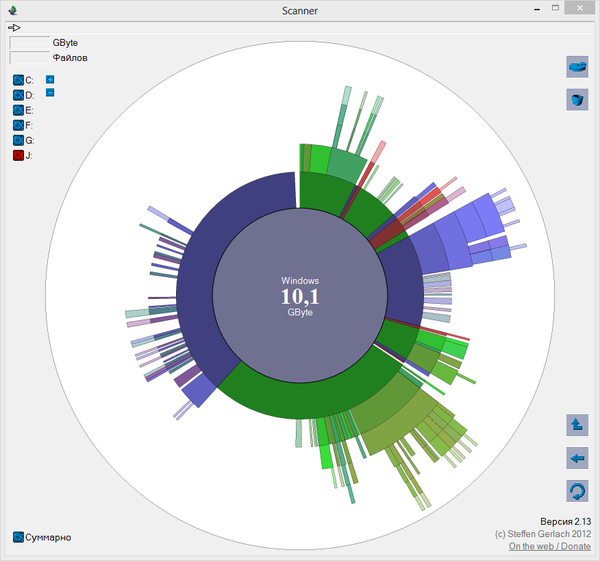Scan drive E:
600x561 pixels.
pyautogui.click(x=18, y=110)
